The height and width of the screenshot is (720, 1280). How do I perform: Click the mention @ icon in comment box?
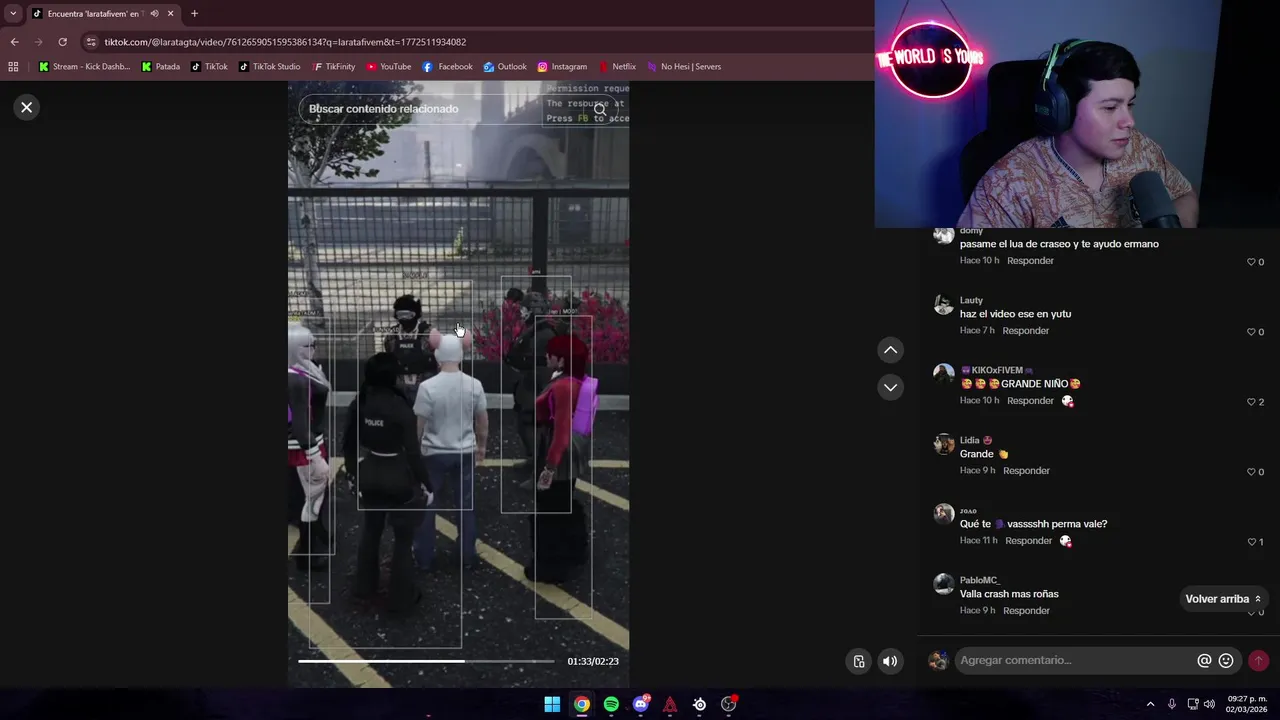(x=1204, y=660)
